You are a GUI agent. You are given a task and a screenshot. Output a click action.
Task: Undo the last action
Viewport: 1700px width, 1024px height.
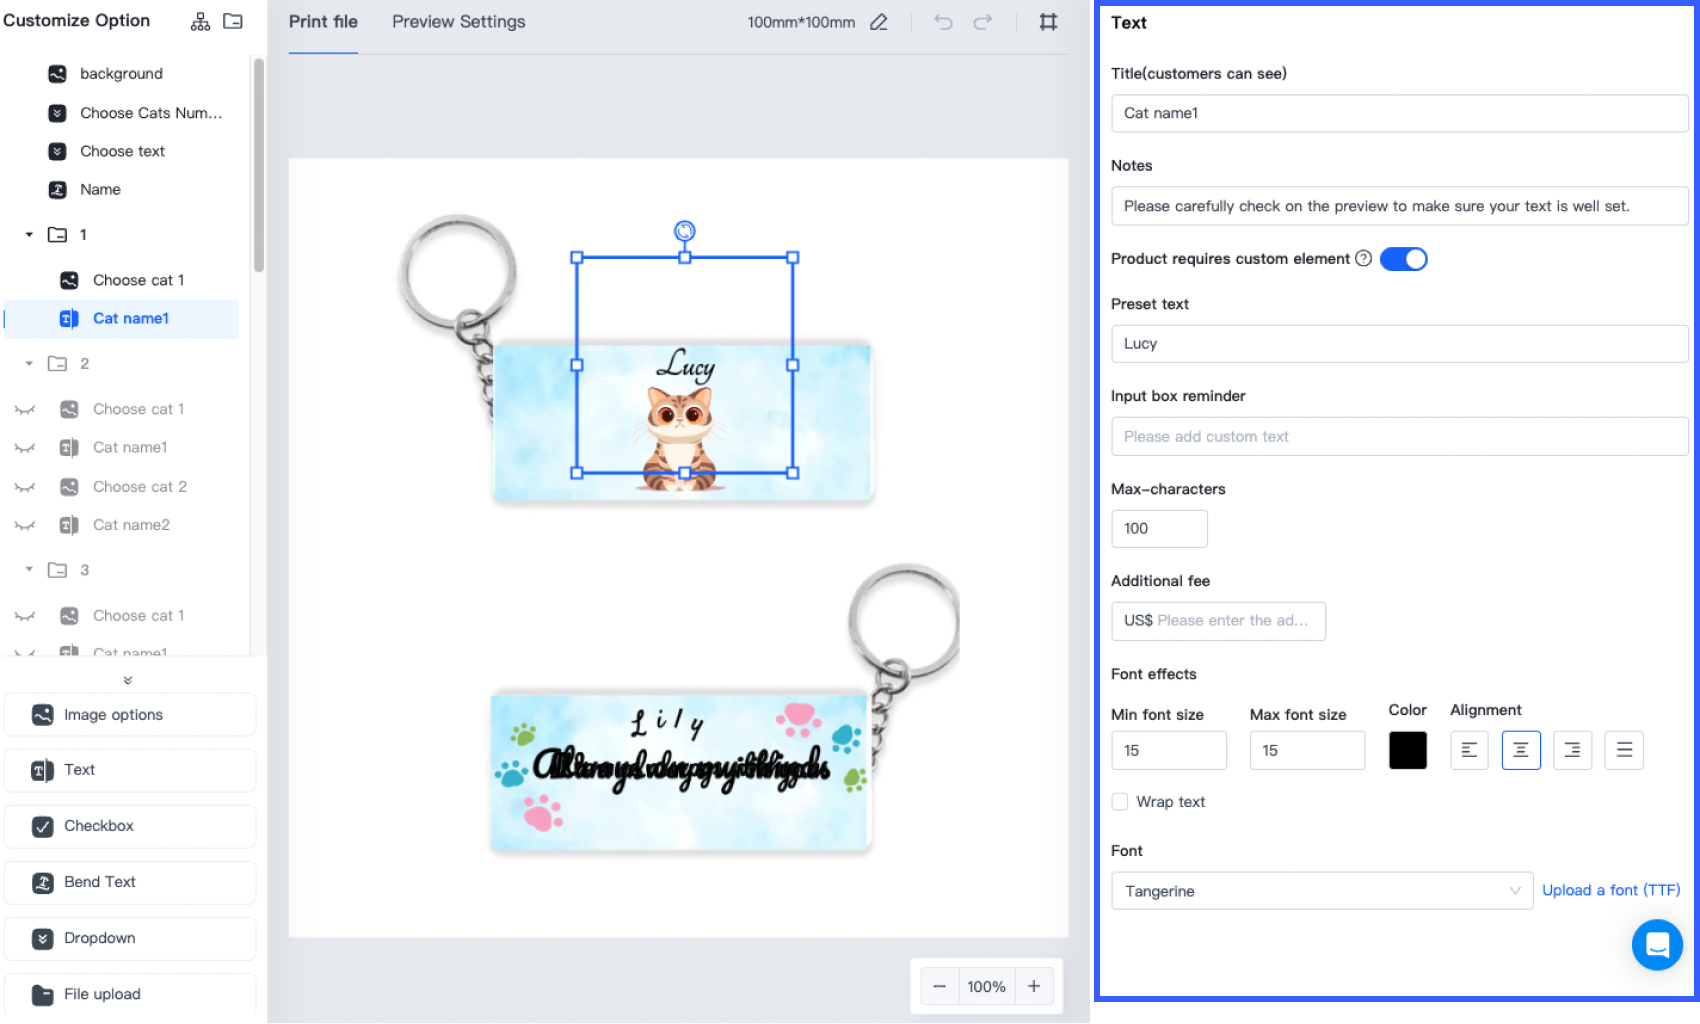[x=943, y=22]
